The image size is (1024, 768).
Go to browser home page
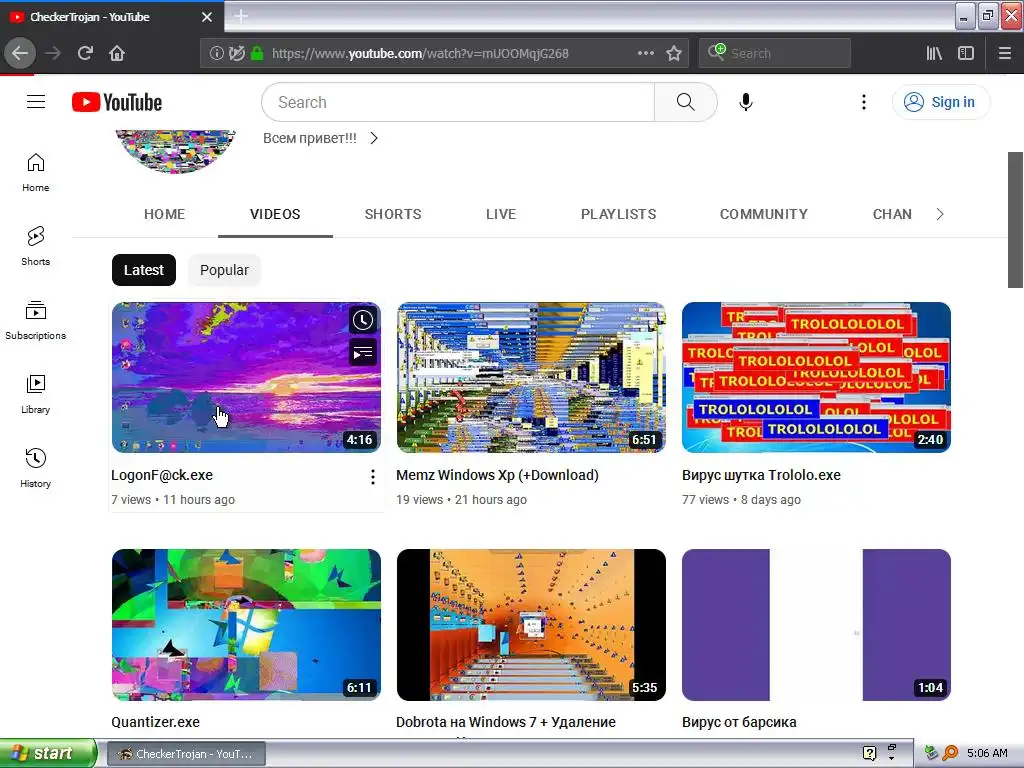tap(117, 53)
